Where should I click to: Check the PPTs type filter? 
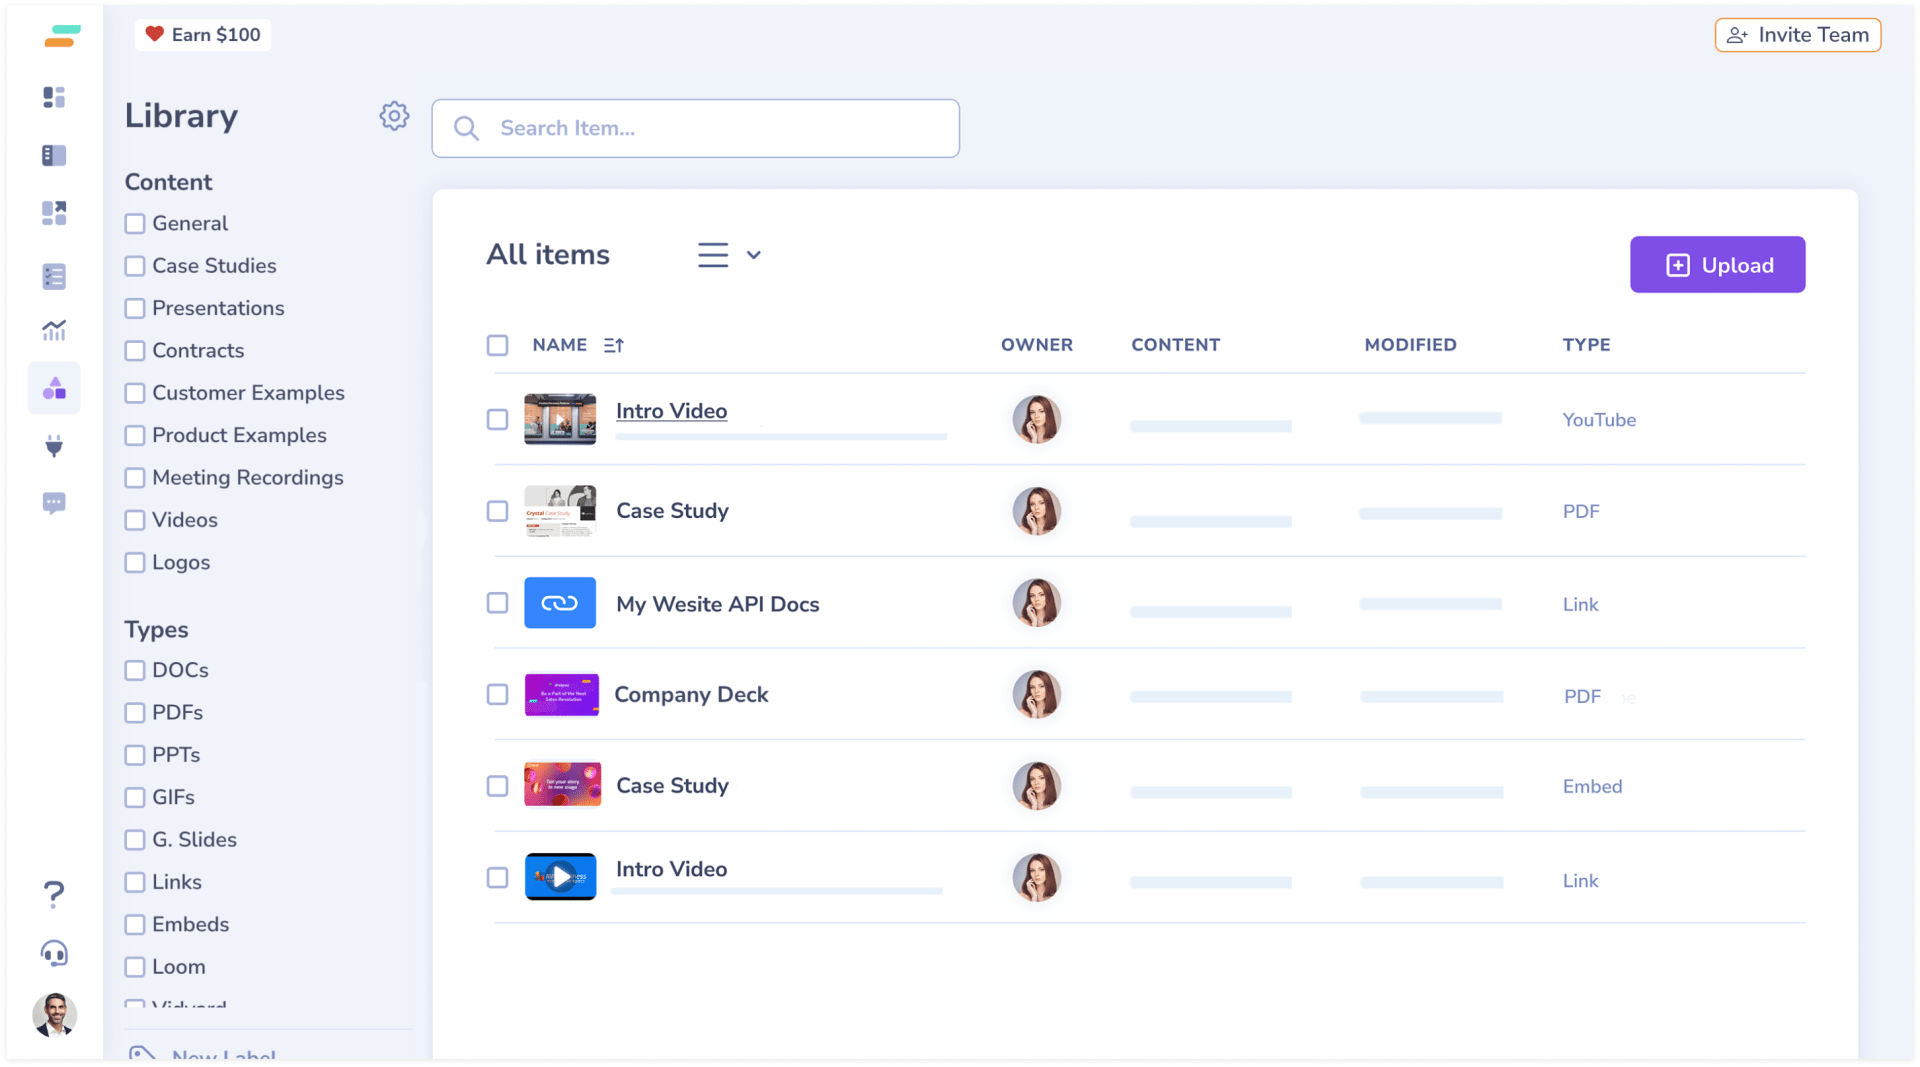[135, 755]
